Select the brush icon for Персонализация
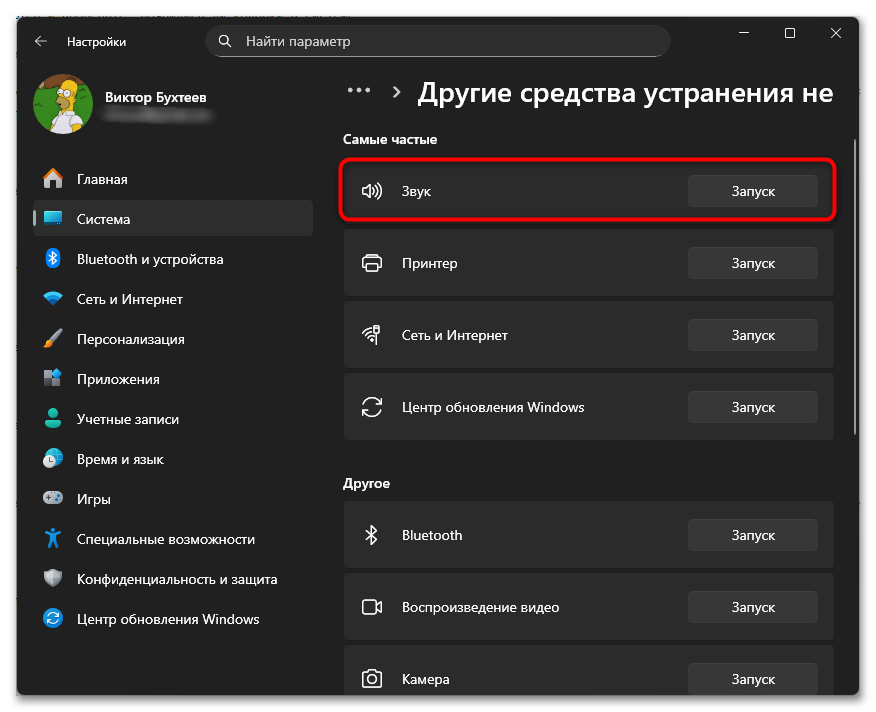This screenshot has height=712, width=876. (x=52, y=338)
